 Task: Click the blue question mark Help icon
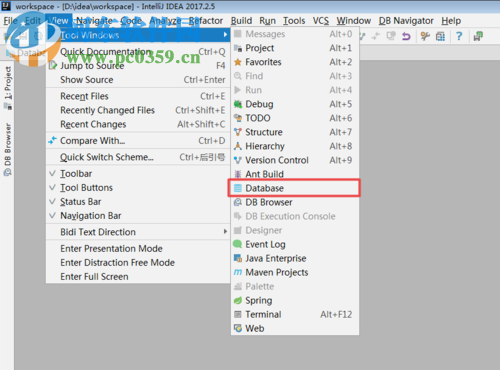[459, 36]
